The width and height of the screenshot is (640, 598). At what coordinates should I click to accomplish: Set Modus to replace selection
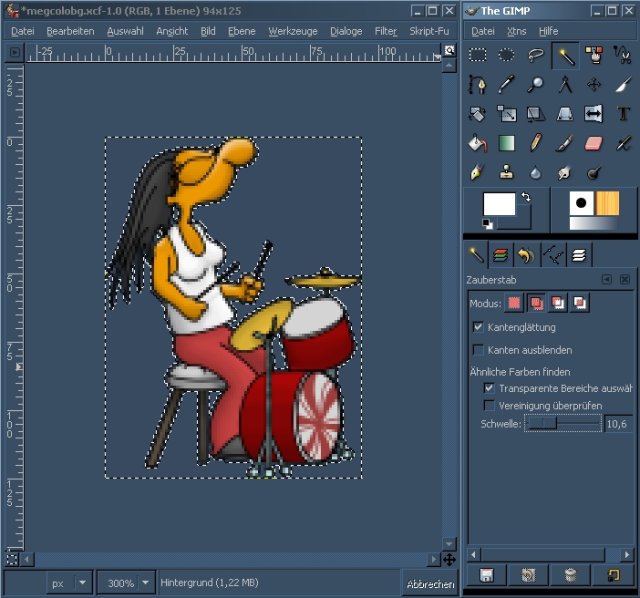point(514,303)
